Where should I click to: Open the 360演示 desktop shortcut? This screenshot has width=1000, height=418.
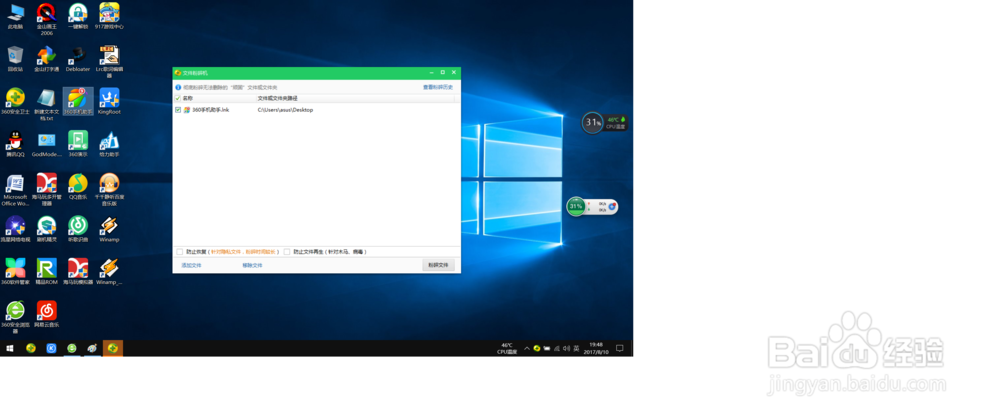[x=78, y=144]
